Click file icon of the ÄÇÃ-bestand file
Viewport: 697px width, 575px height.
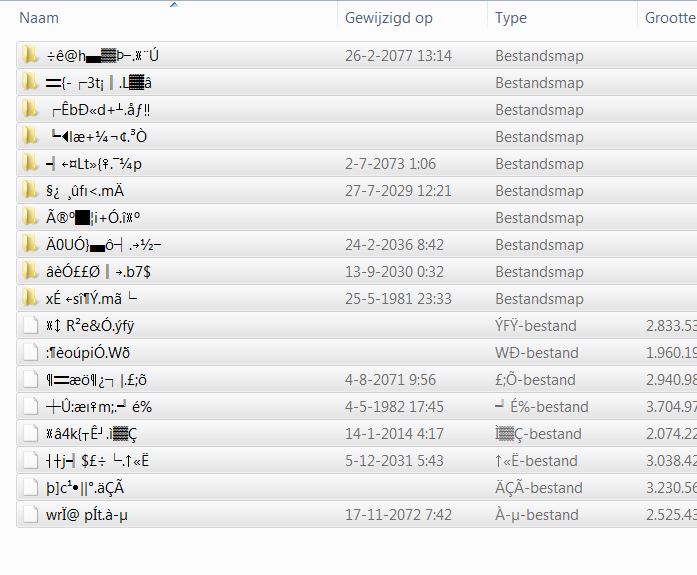click(30, 488)
